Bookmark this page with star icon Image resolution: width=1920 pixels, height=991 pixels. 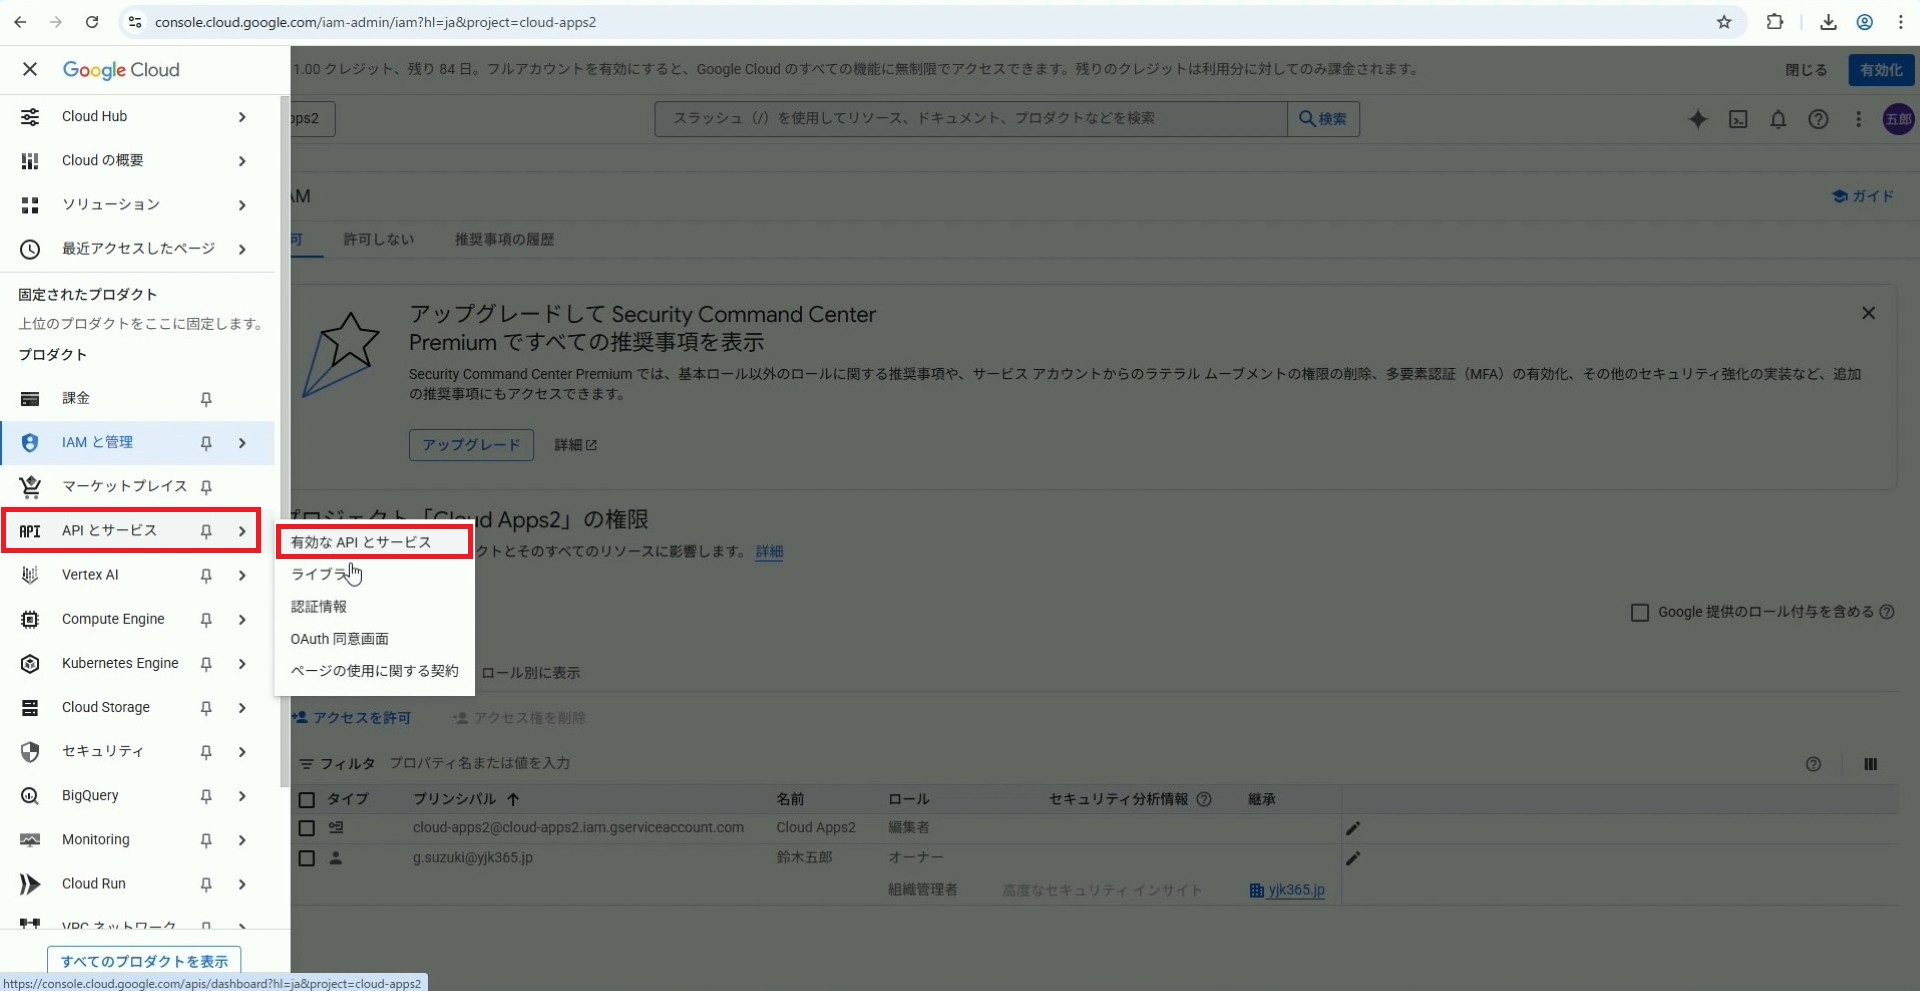click(x=1724, y=22)
